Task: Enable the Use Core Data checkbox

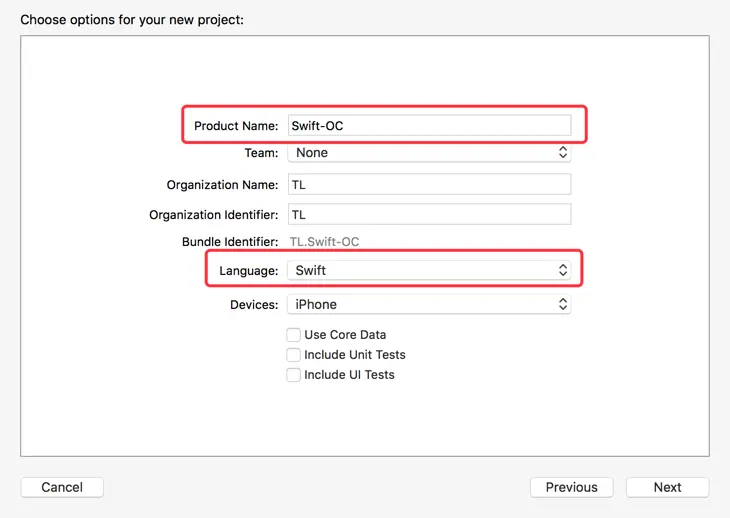Action: click(294, 335)
